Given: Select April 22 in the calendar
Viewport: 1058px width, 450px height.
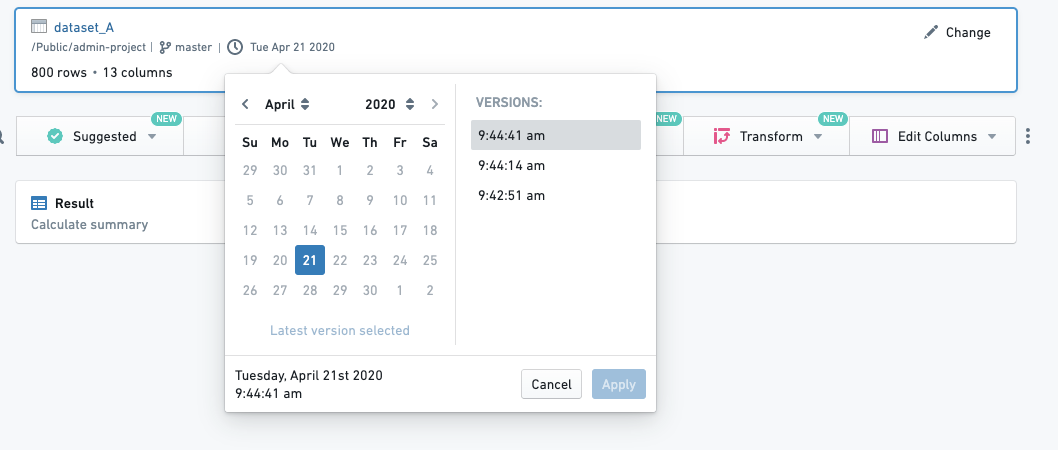Looking at the screenshot, I should tap(340, 260).
